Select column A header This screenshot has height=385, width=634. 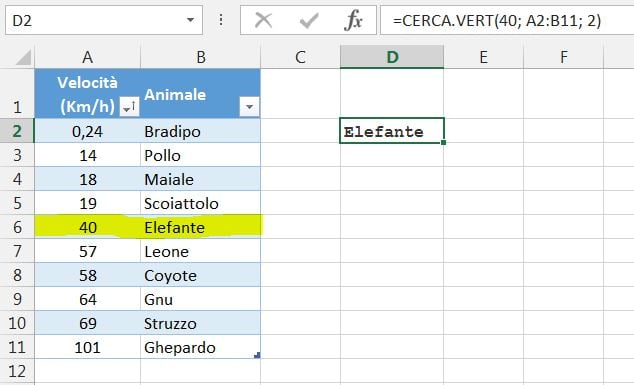point(87,57)
